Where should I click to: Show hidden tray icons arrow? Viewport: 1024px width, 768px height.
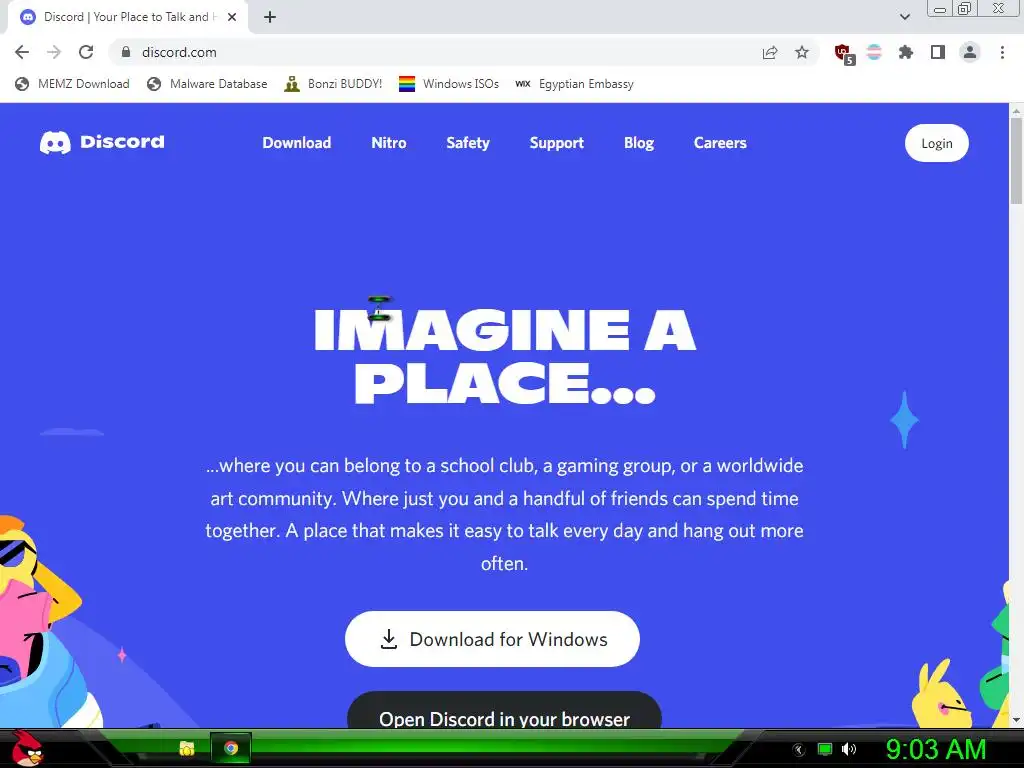click(798, 750)
